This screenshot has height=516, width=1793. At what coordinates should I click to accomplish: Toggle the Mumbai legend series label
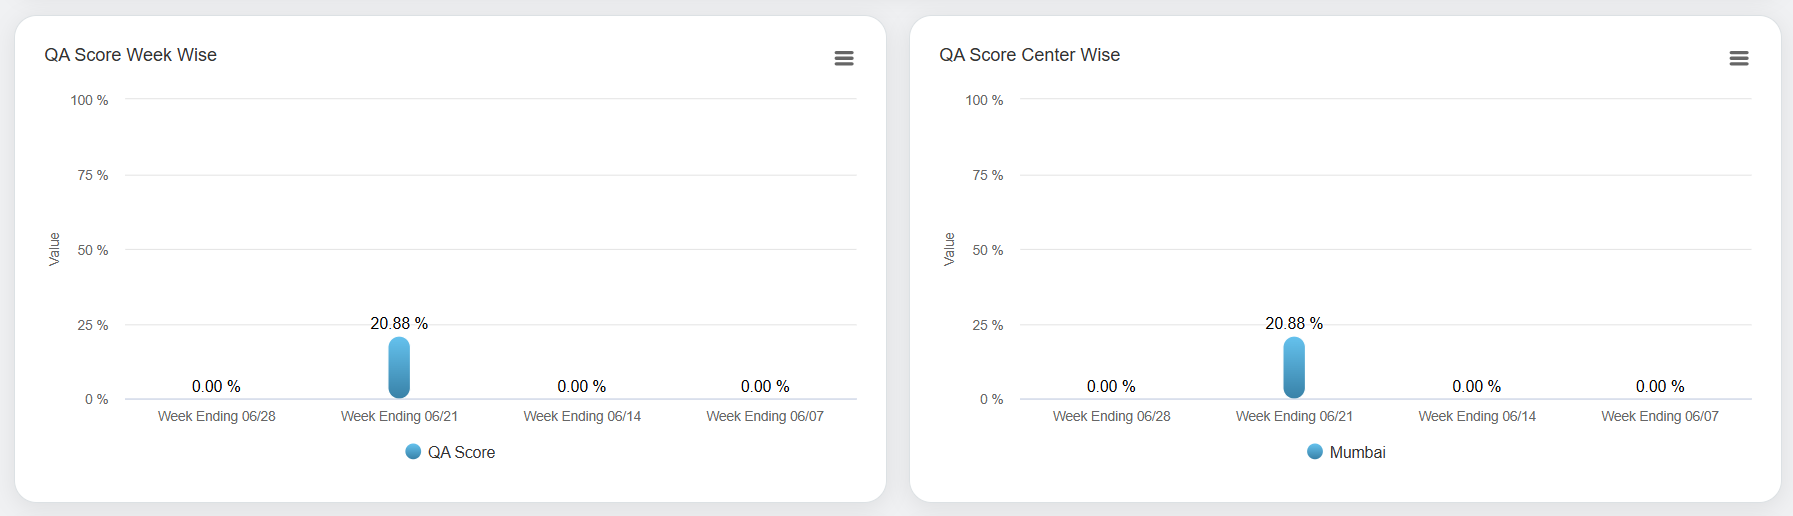[1357, 453]
